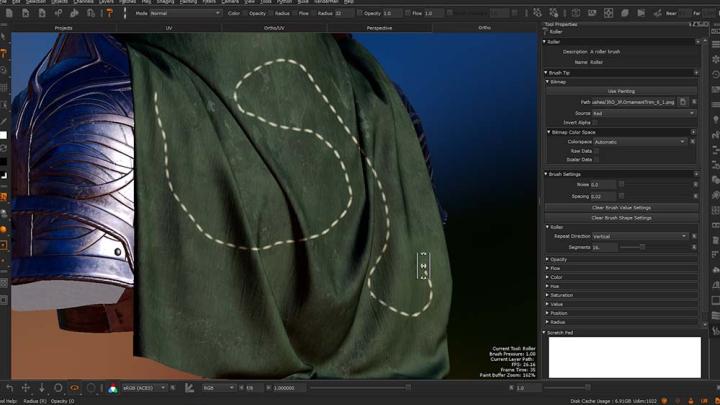Switch to the UV viewport tab
720x405 pixels.
pyautogui.click(x=169, y=28)
